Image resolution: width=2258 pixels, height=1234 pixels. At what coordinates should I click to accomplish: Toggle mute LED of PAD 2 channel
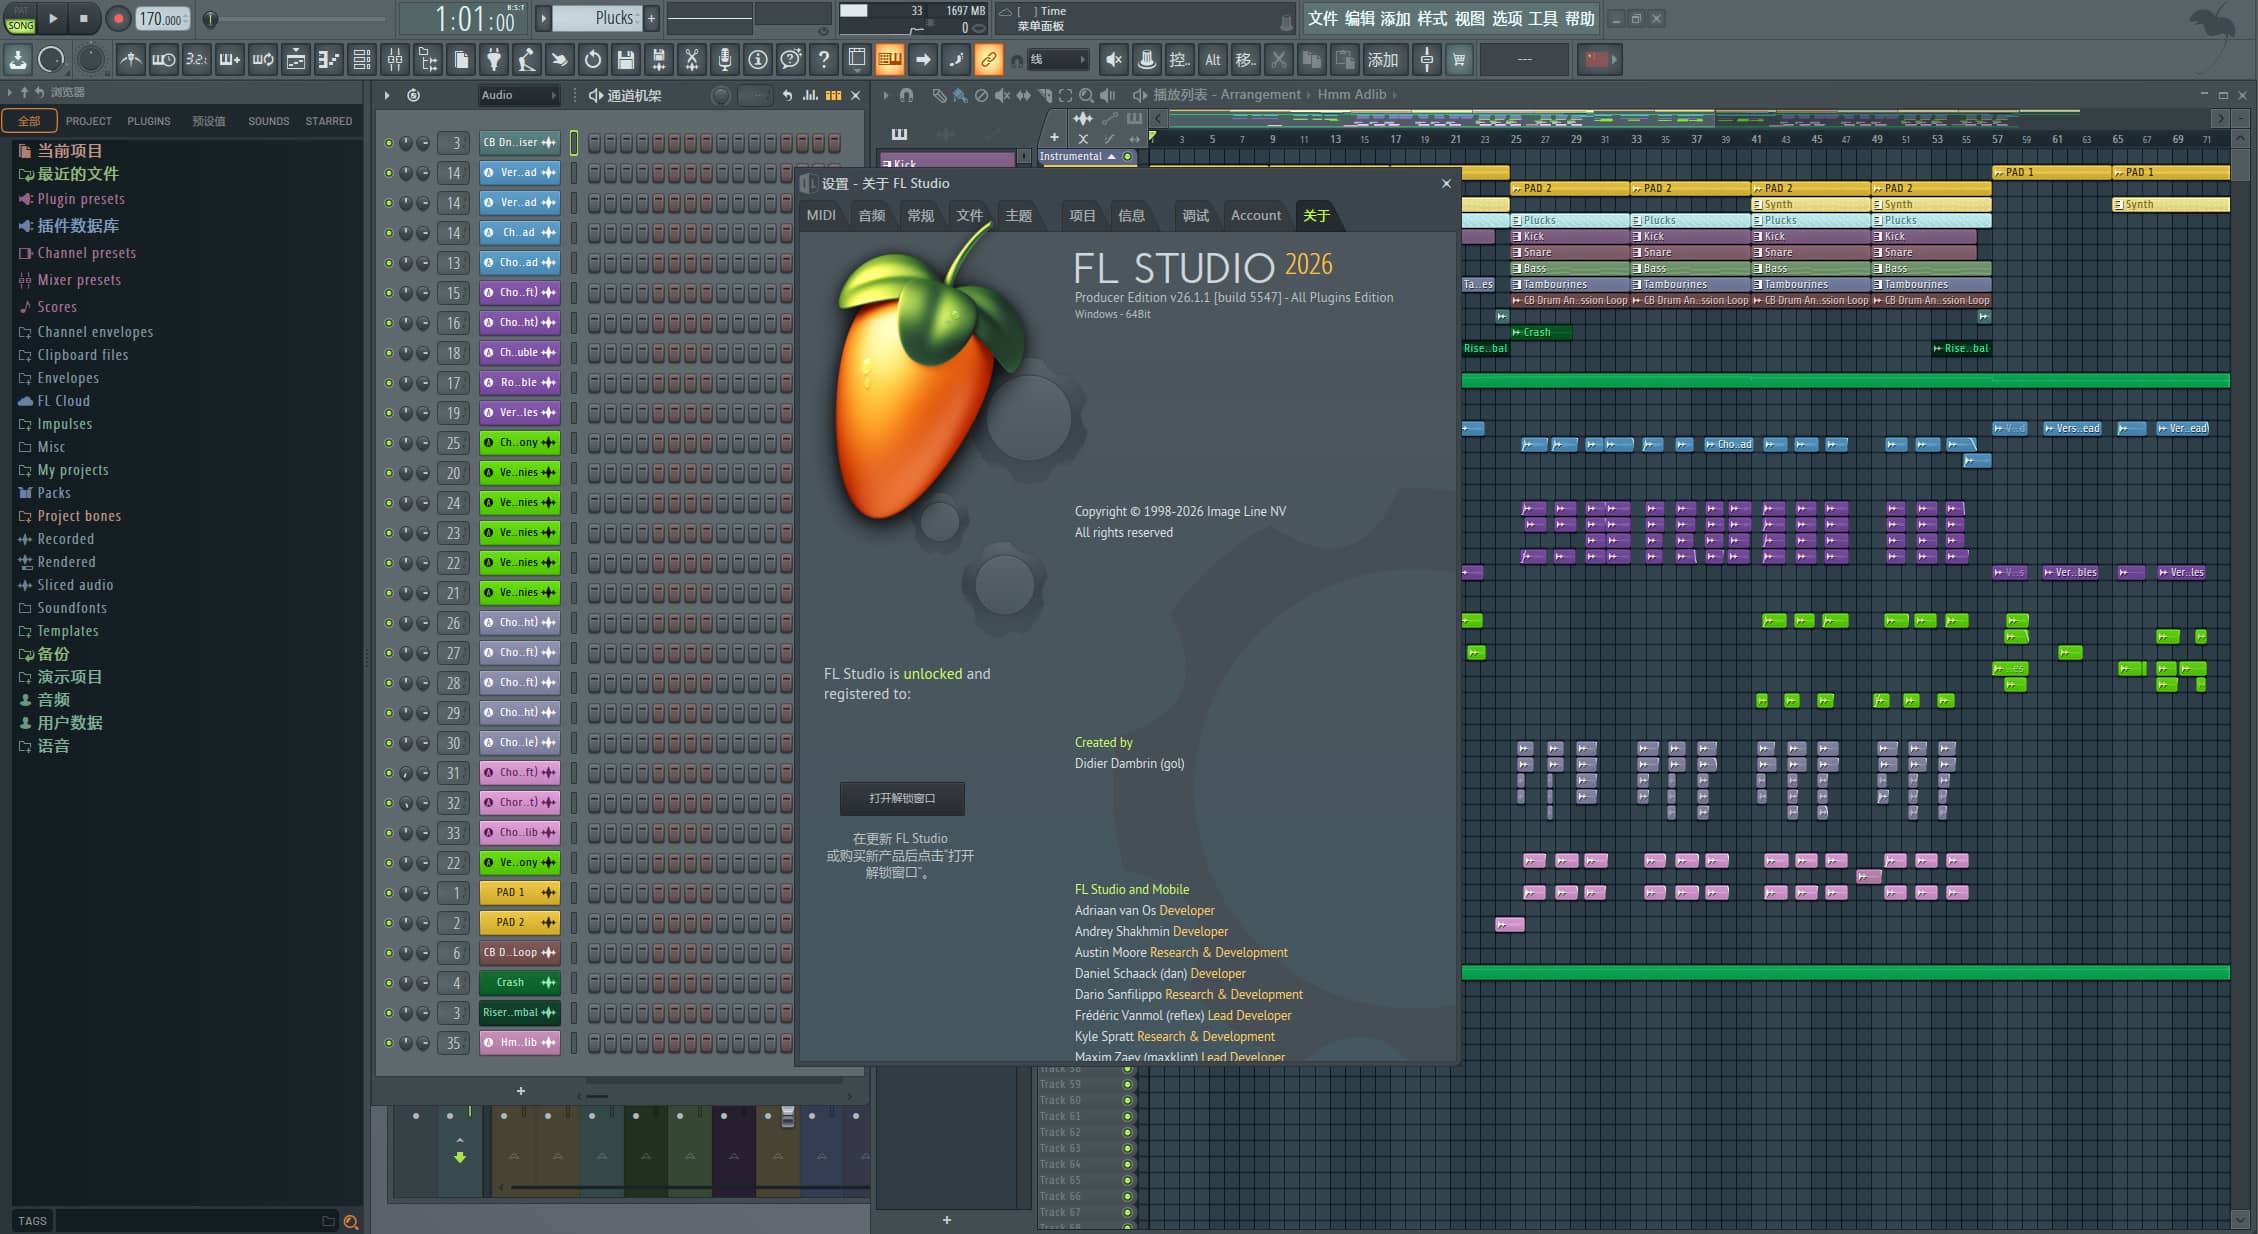(x=389, y=923)
